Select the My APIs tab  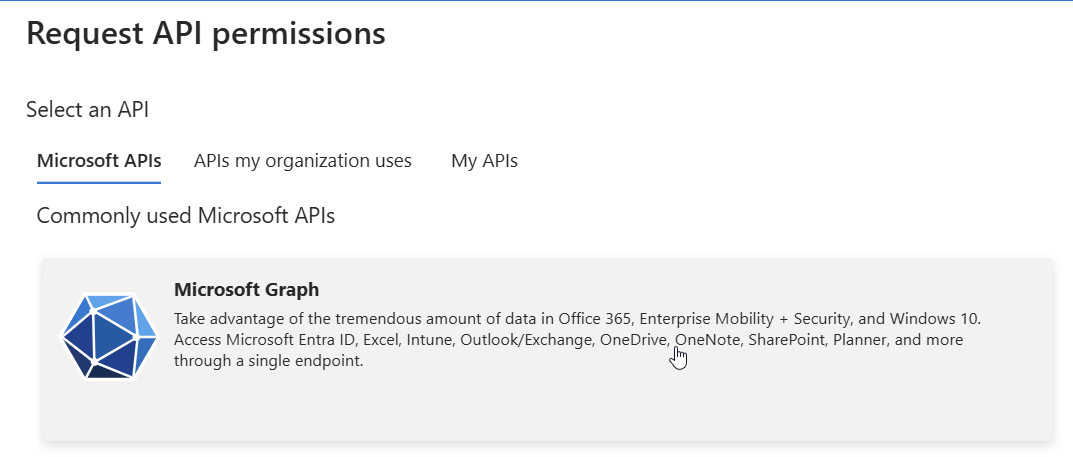tap(484, 161)
